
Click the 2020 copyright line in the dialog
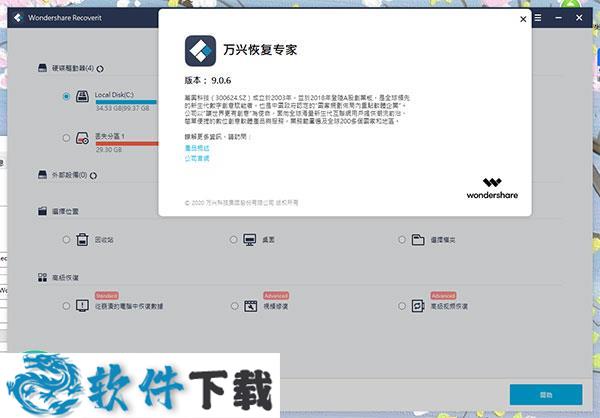pyautogui.click(x=241, y=203)
